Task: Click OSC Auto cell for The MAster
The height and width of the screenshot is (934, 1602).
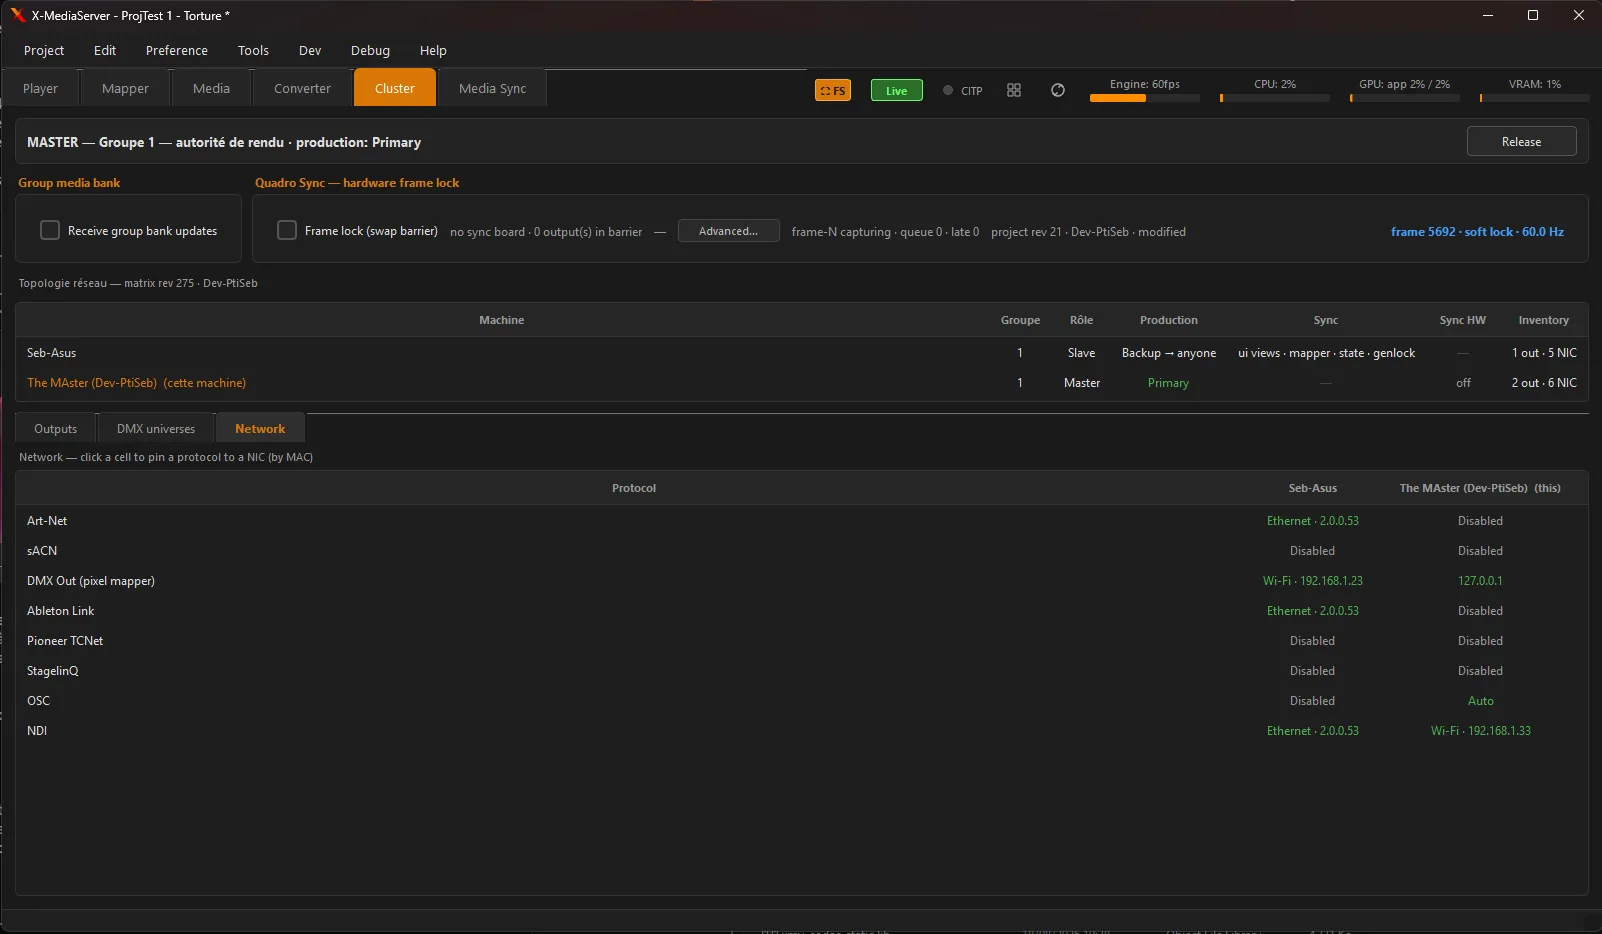Action: click(x=1480, y=701)
